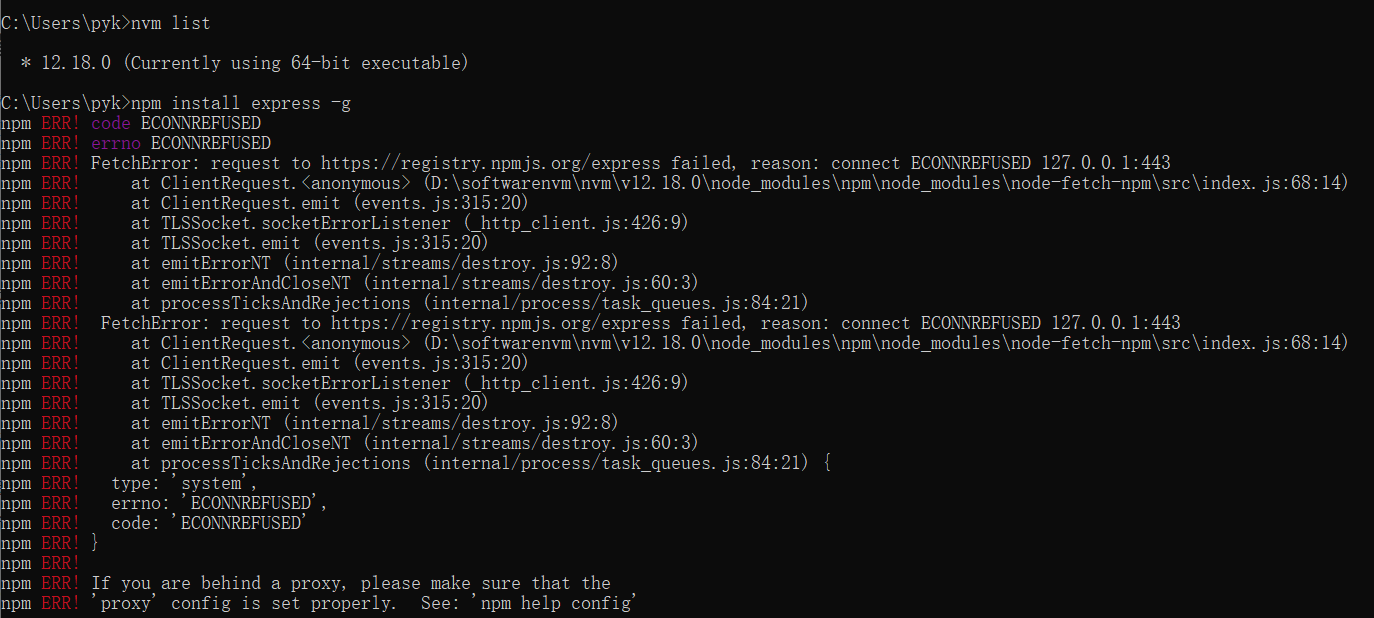
Task: Click the magenta 'code' word
Action: (111, 123)
